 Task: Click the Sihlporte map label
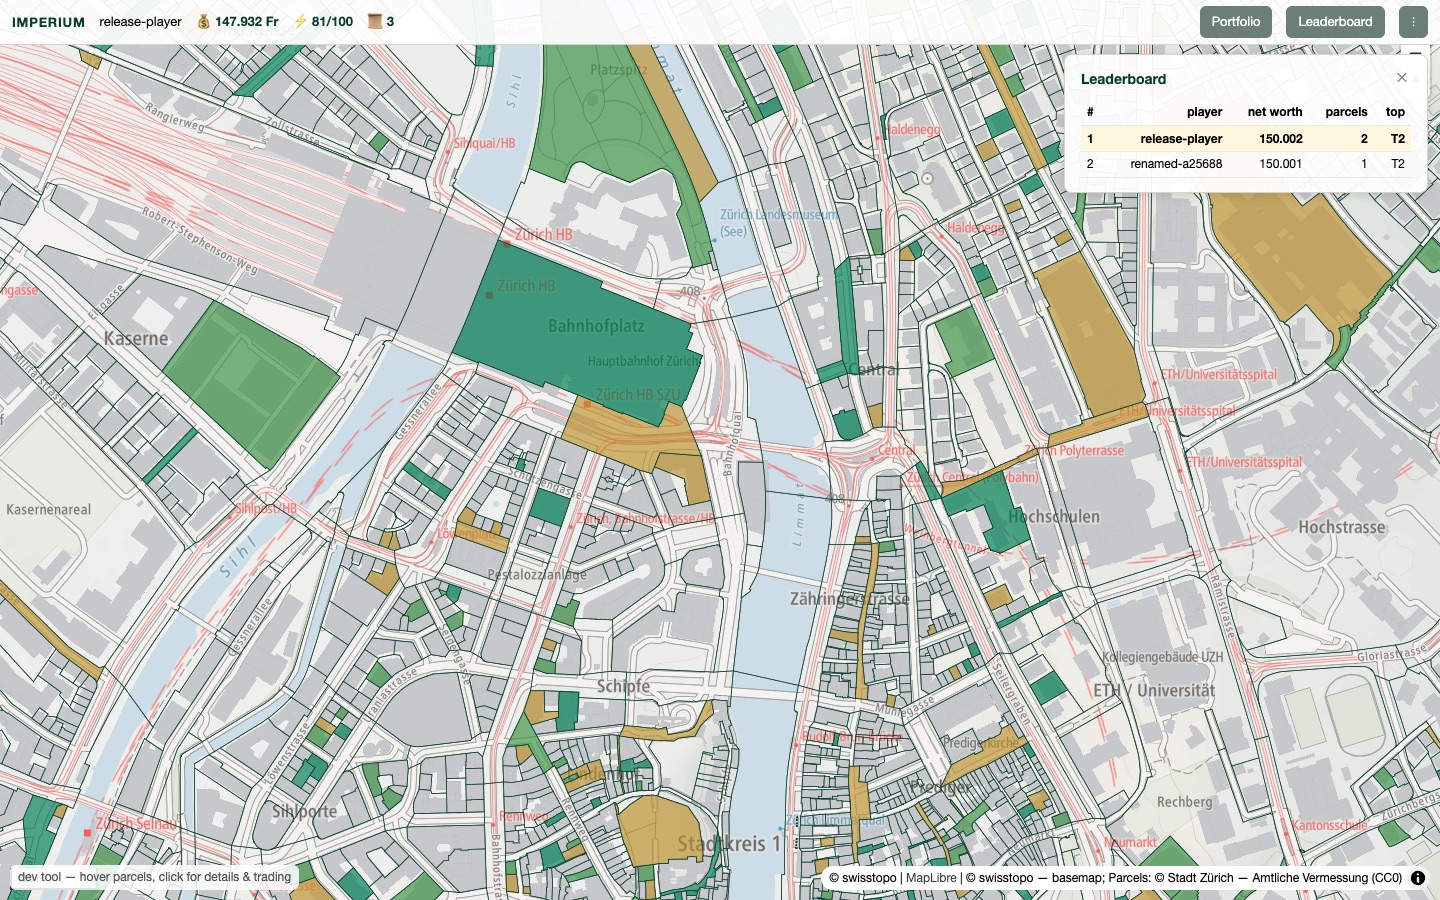304,812
